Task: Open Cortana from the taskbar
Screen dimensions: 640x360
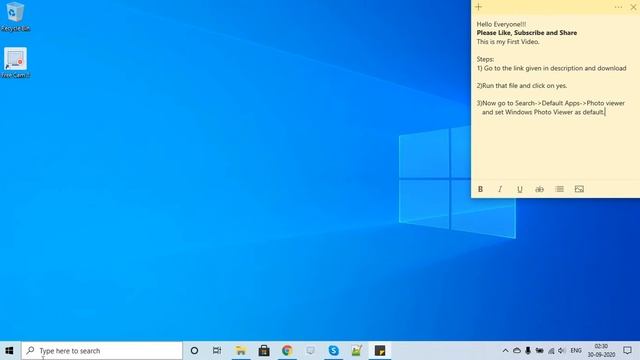Action: tap(194, 351)
